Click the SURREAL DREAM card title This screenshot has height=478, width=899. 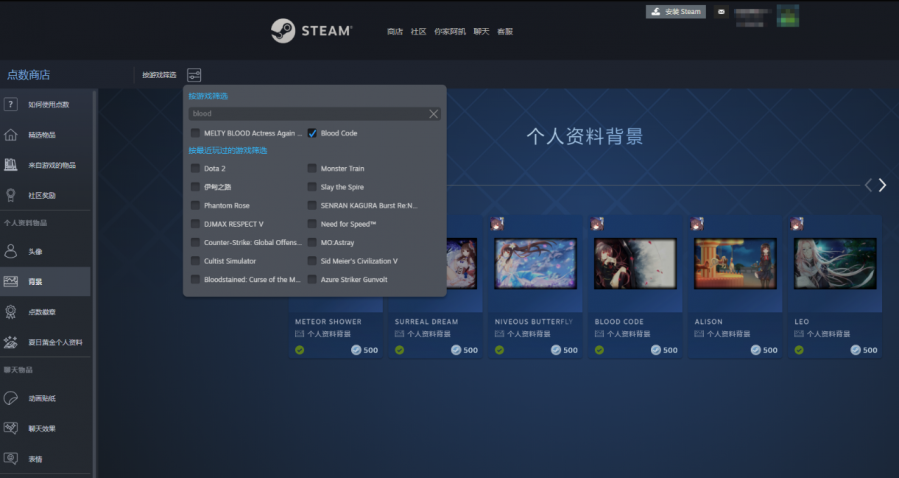[427, 322]
